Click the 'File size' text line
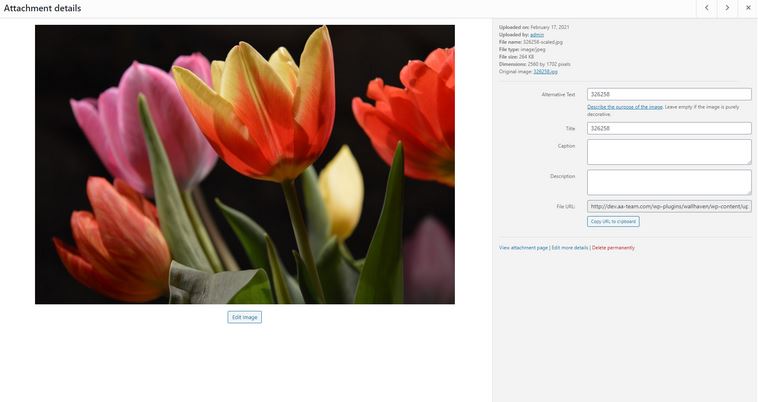Image resolution: width=758 pixels, height=402 pixels. point(516,57)
